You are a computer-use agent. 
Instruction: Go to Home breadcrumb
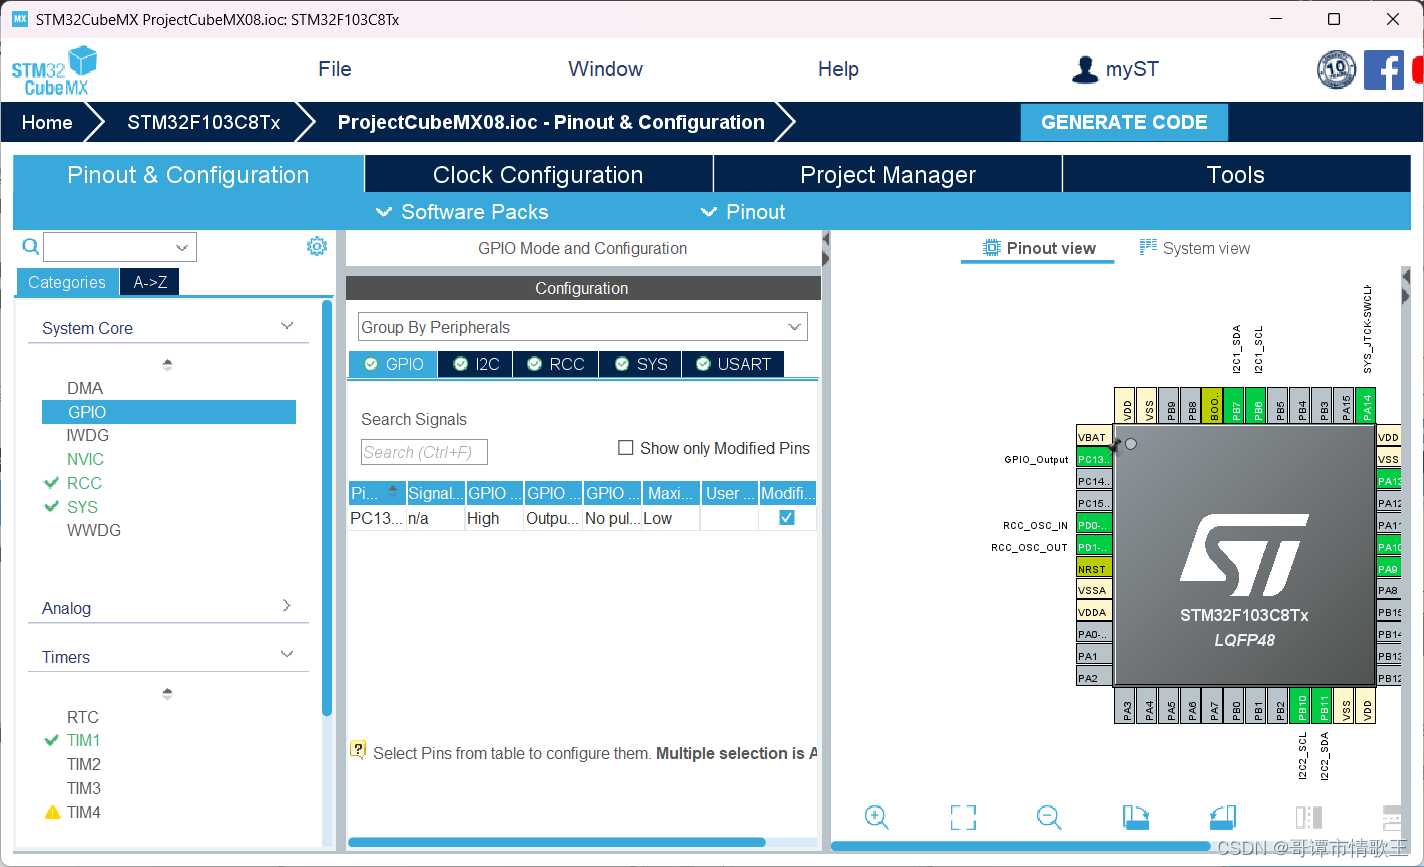pyautogui.click(x=47, y=122)
